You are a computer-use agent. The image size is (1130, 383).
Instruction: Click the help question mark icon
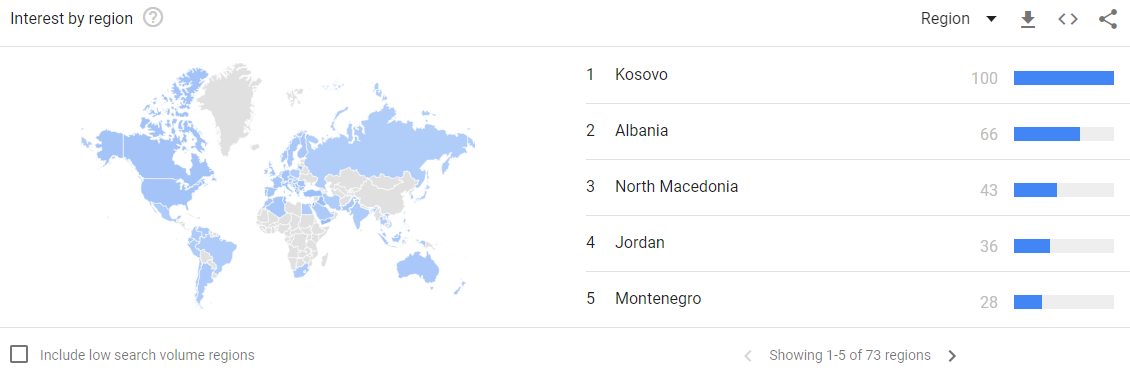[153, 18]
